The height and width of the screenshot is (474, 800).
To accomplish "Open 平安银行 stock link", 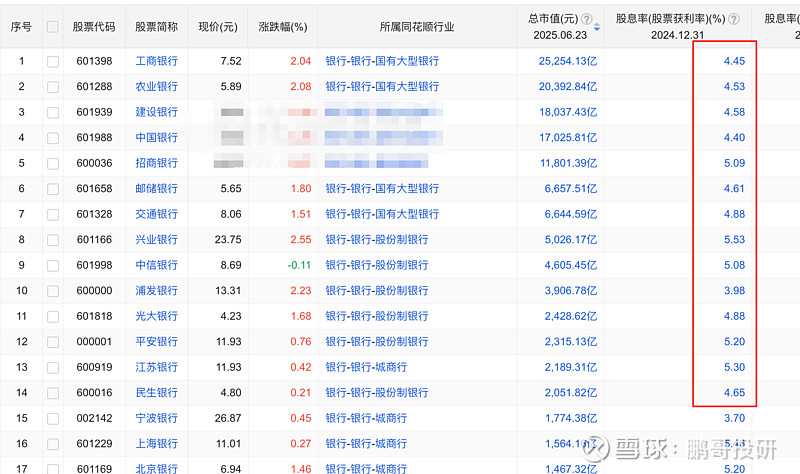I will click(x=156, y=342).
